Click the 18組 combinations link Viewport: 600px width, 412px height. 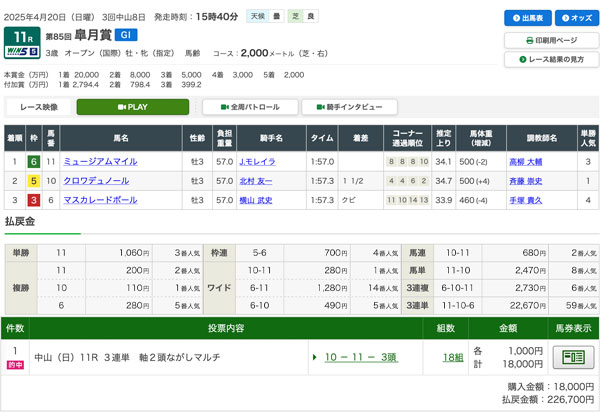pyautogui.click(x=453, y=357)
